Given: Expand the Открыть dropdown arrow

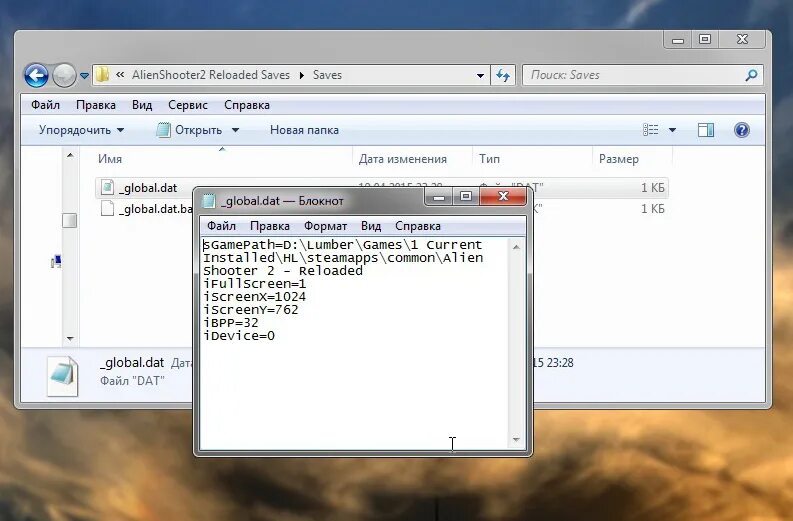Looking at the screenshot, I should tap(235, 131).
